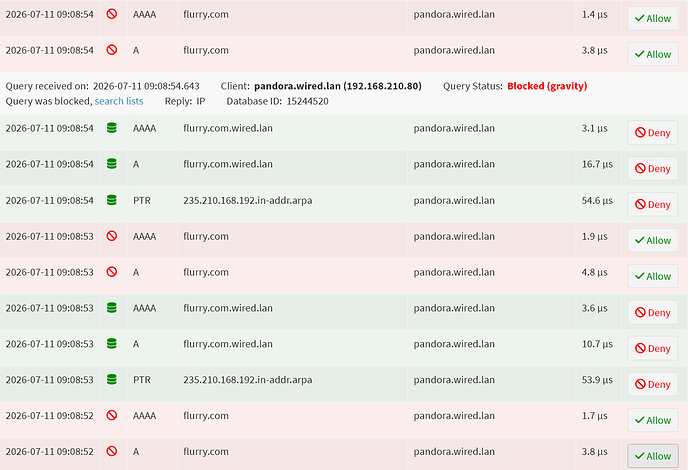Click blocked icon for 09:08:53 AAAA flurry.com
The image size is (690, 470).
(112, 236)
